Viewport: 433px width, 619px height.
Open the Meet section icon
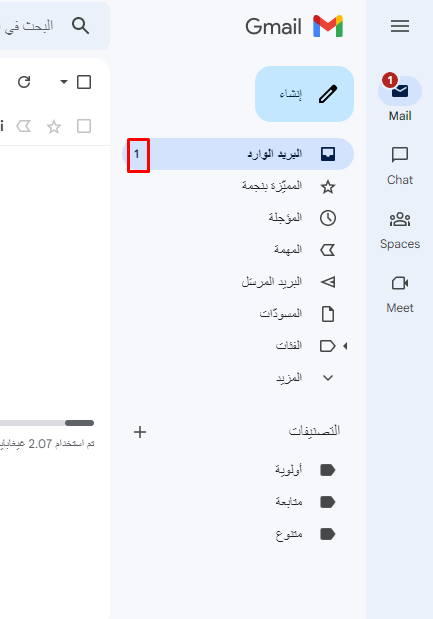(400, 283)
